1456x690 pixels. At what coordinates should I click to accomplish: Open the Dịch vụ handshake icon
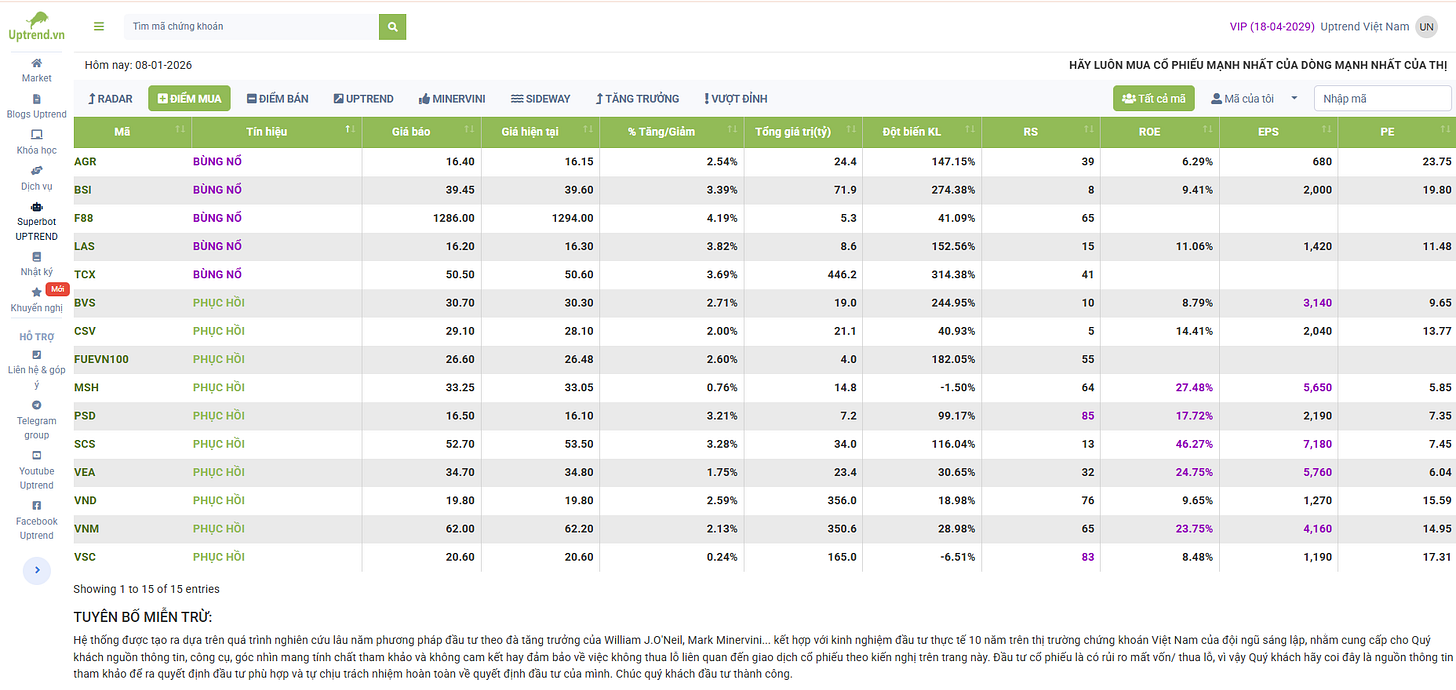pos(37,170)
